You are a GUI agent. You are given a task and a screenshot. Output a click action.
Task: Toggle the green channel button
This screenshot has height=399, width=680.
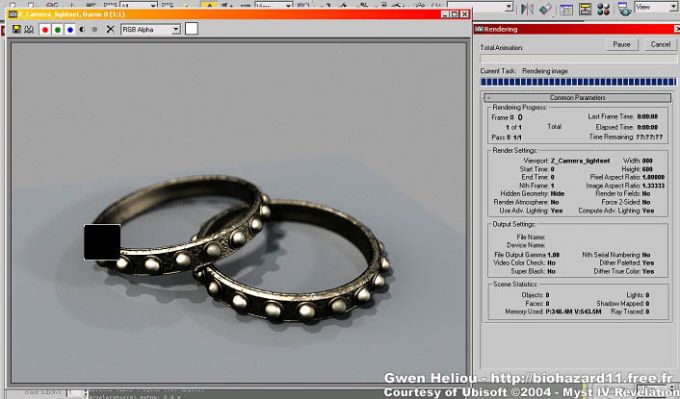pyautogui.click(x=57, y=29)
